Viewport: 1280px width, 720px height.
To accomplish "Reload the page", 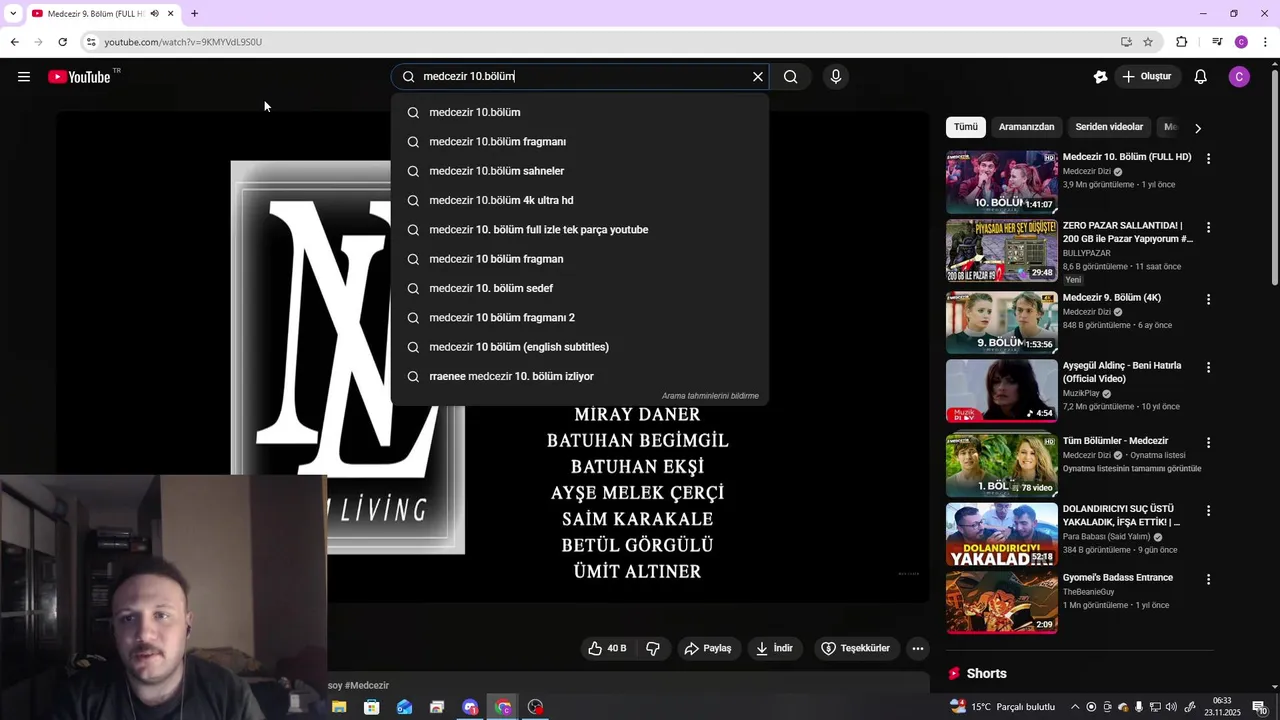I will (62, 42).
